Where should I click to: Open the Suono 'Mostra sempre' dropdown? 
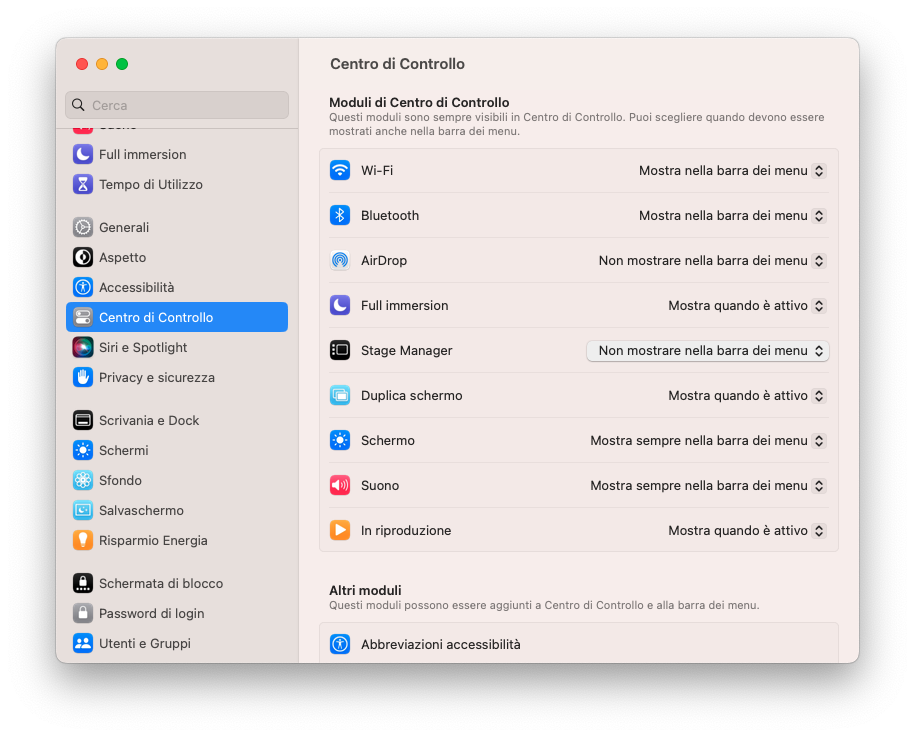point(708,485)
